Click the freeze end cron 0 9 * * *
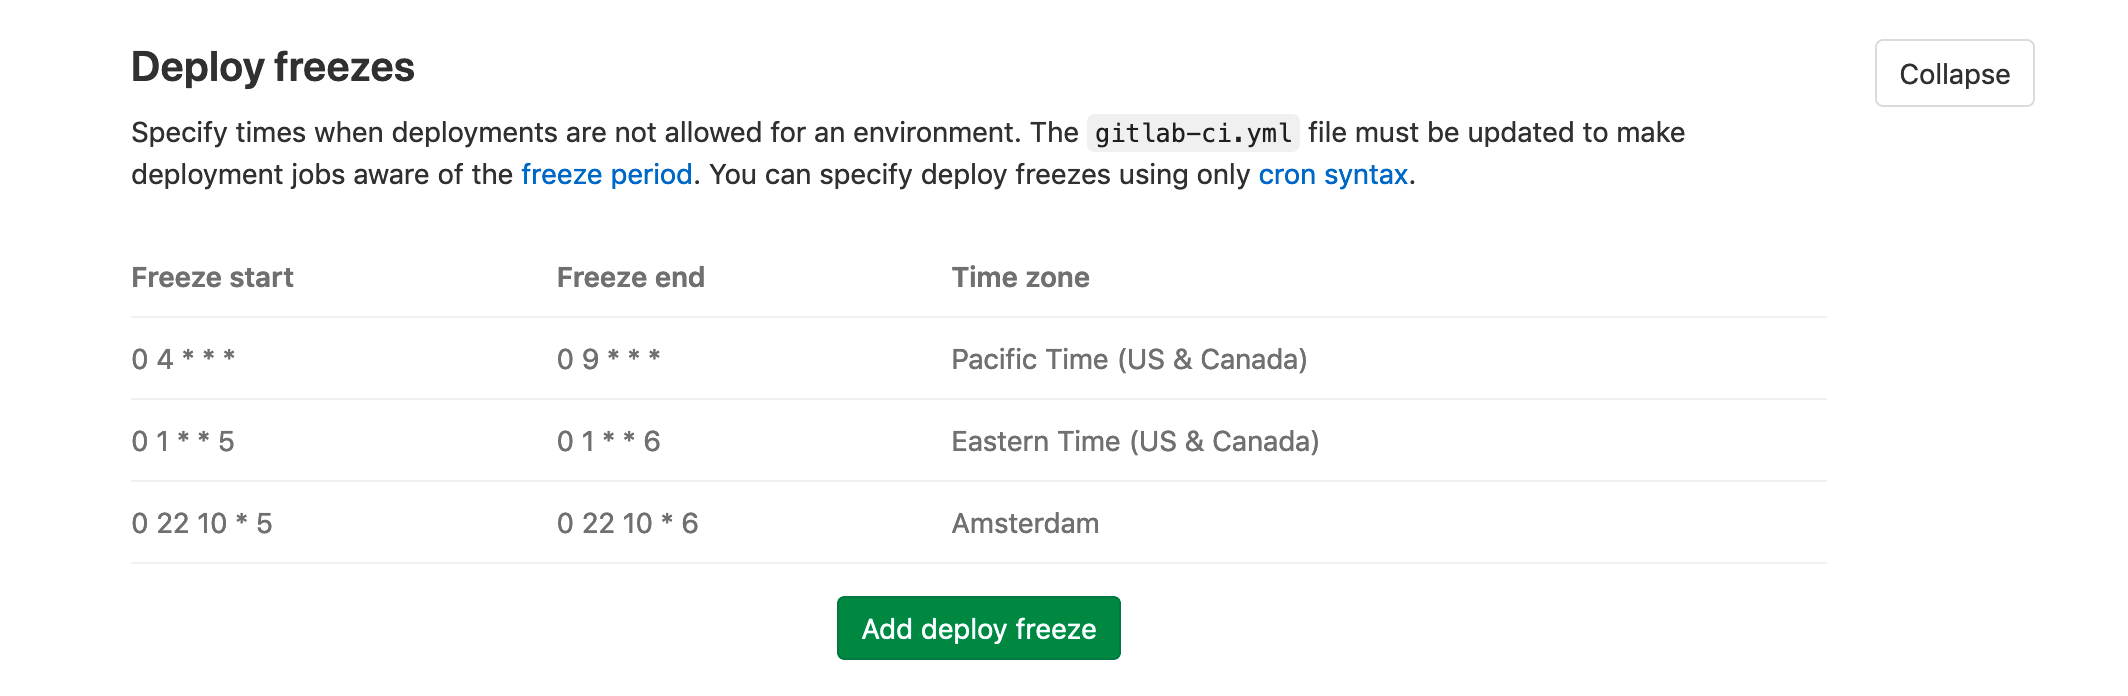This screenshot has height=696, width=2128. (608, 359)
